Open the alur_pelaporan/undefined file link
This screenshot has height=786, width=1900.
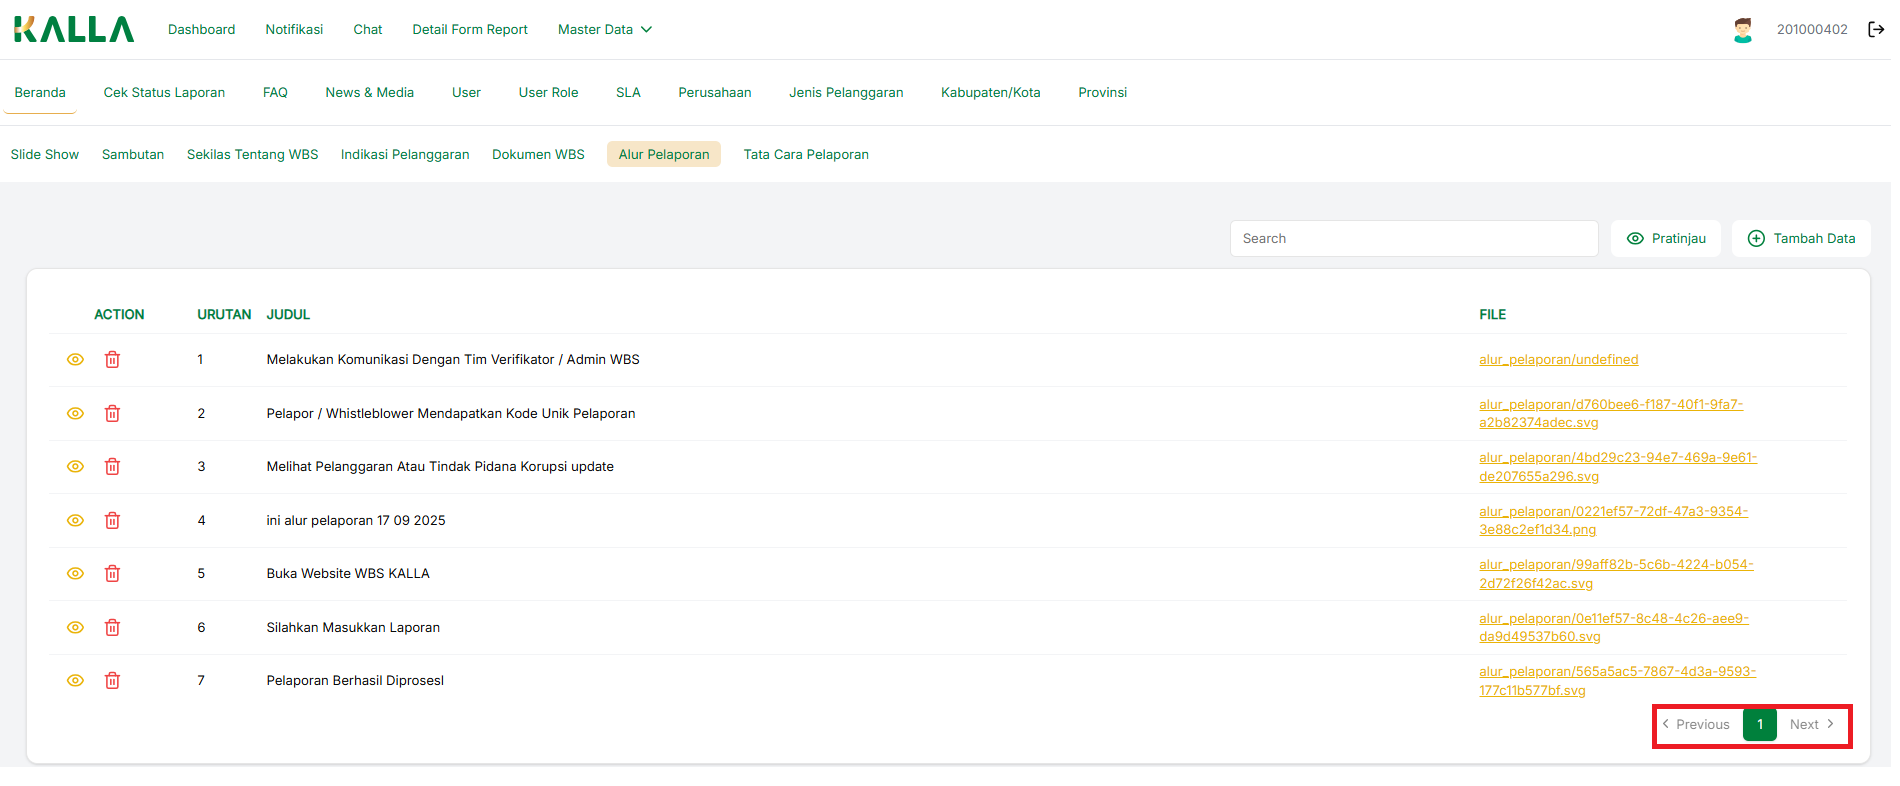1558,360
